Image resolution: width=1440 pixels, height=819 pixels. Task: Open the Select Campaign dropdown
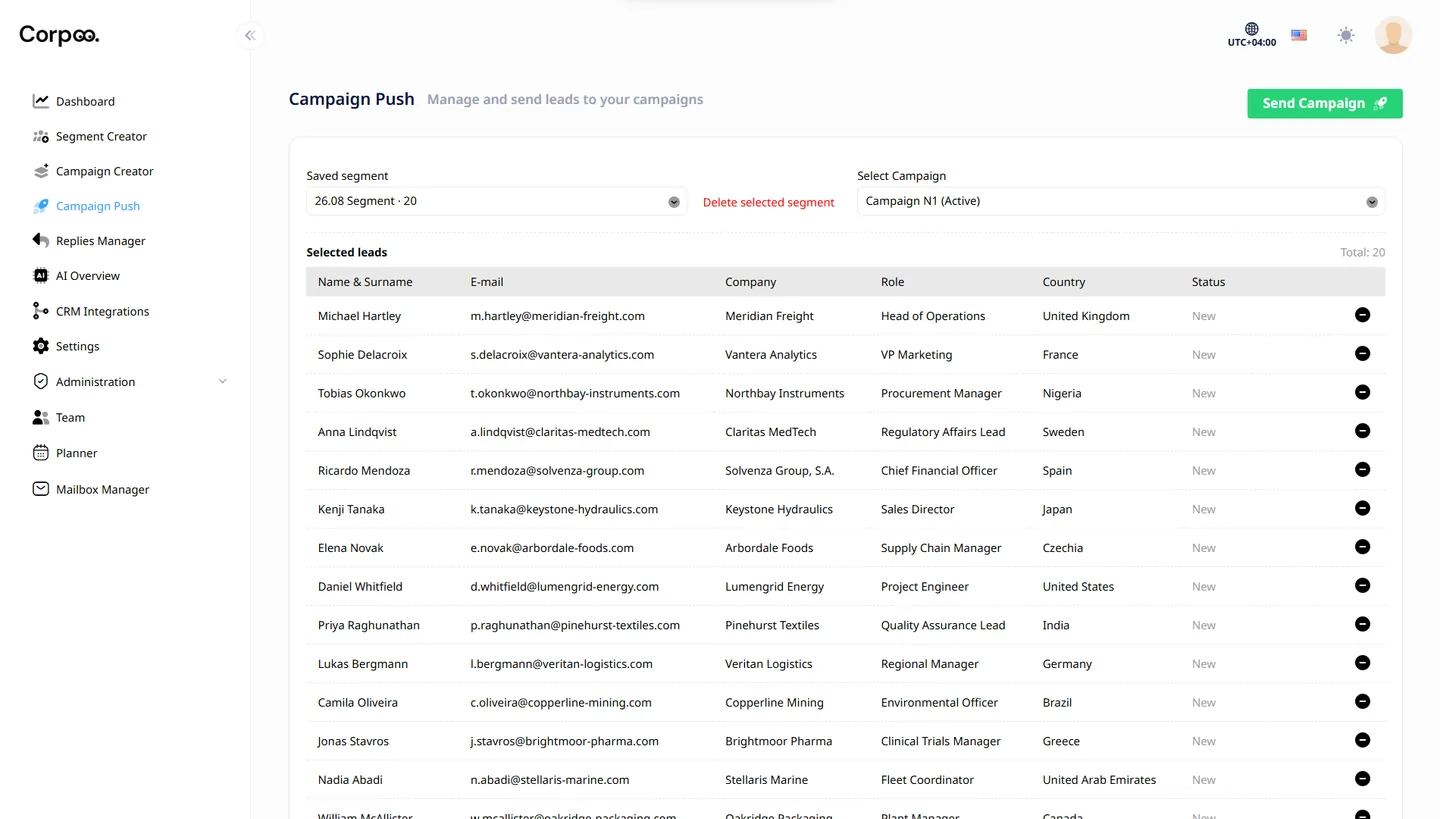click(1121, 201)
